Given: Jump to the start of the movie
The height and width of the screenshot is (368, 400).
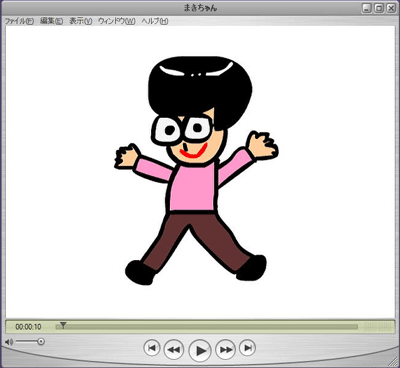Looking at the screenshot, I should click(152, 348).
